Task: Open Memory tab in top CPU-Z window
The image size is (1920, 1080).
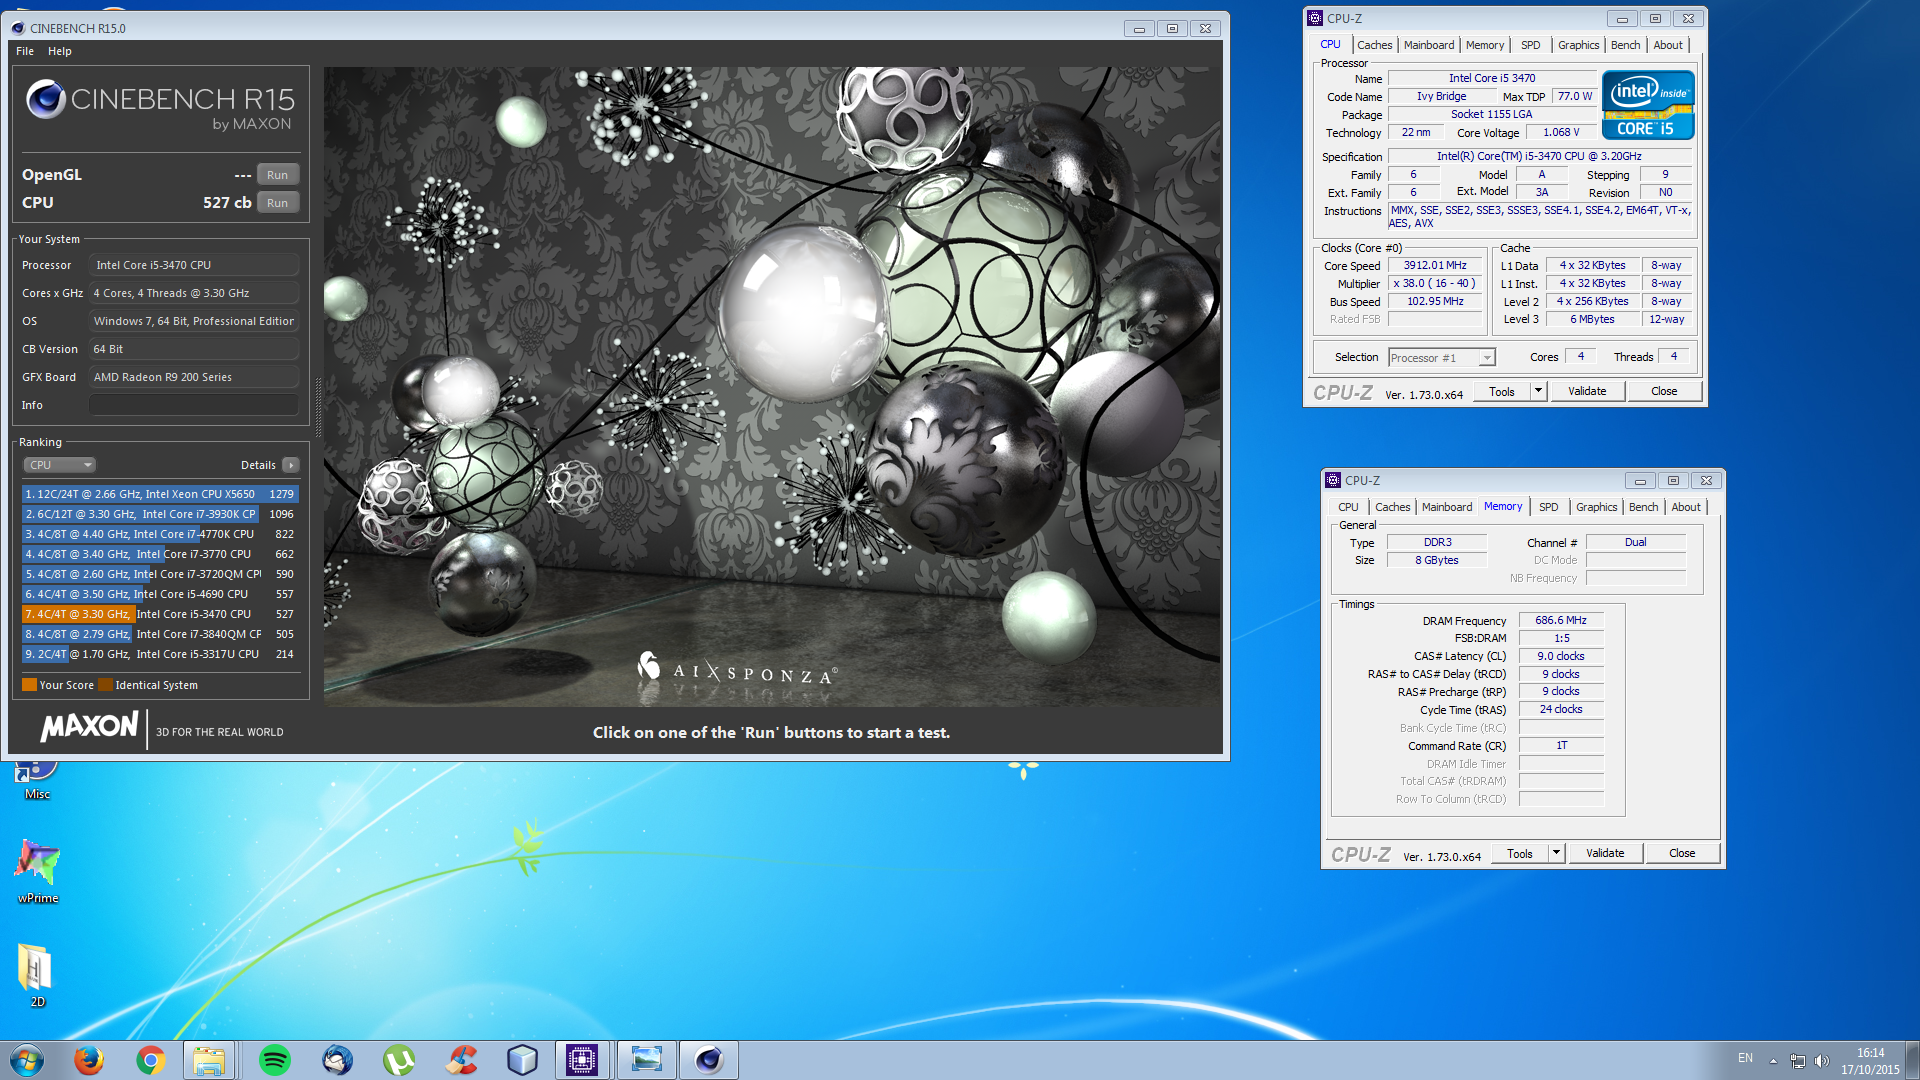Action: [1485, 45]
